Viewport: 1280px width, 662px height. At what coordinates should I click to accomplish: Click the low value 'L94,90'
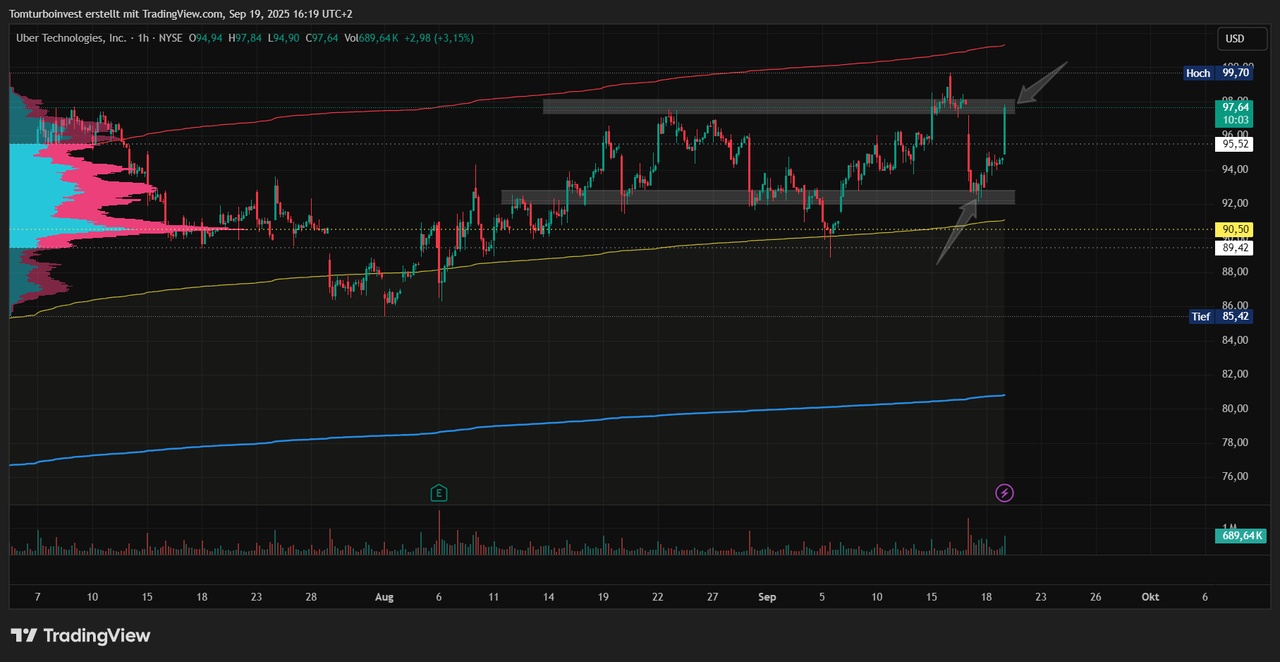coord(285,38)
